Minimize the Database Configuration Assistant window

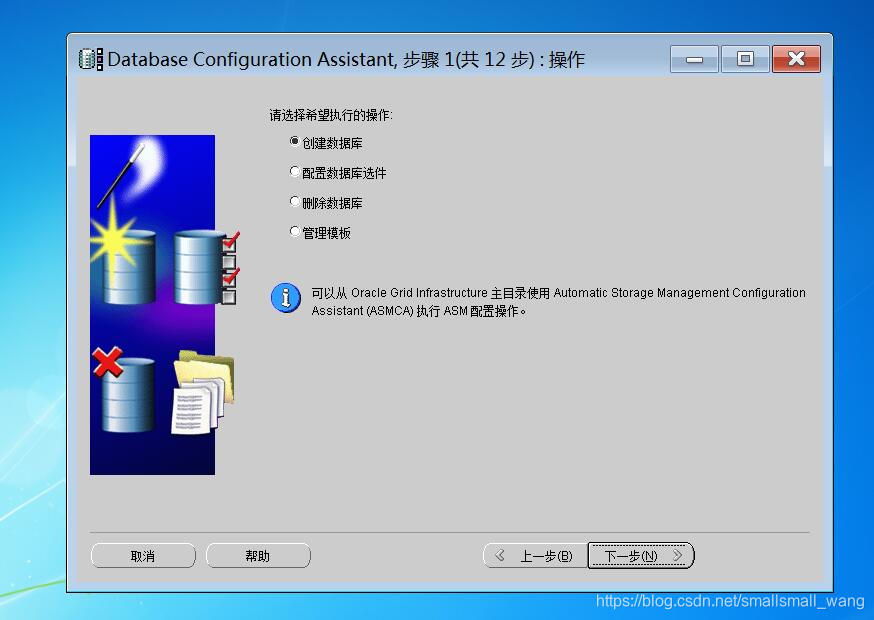694,59
